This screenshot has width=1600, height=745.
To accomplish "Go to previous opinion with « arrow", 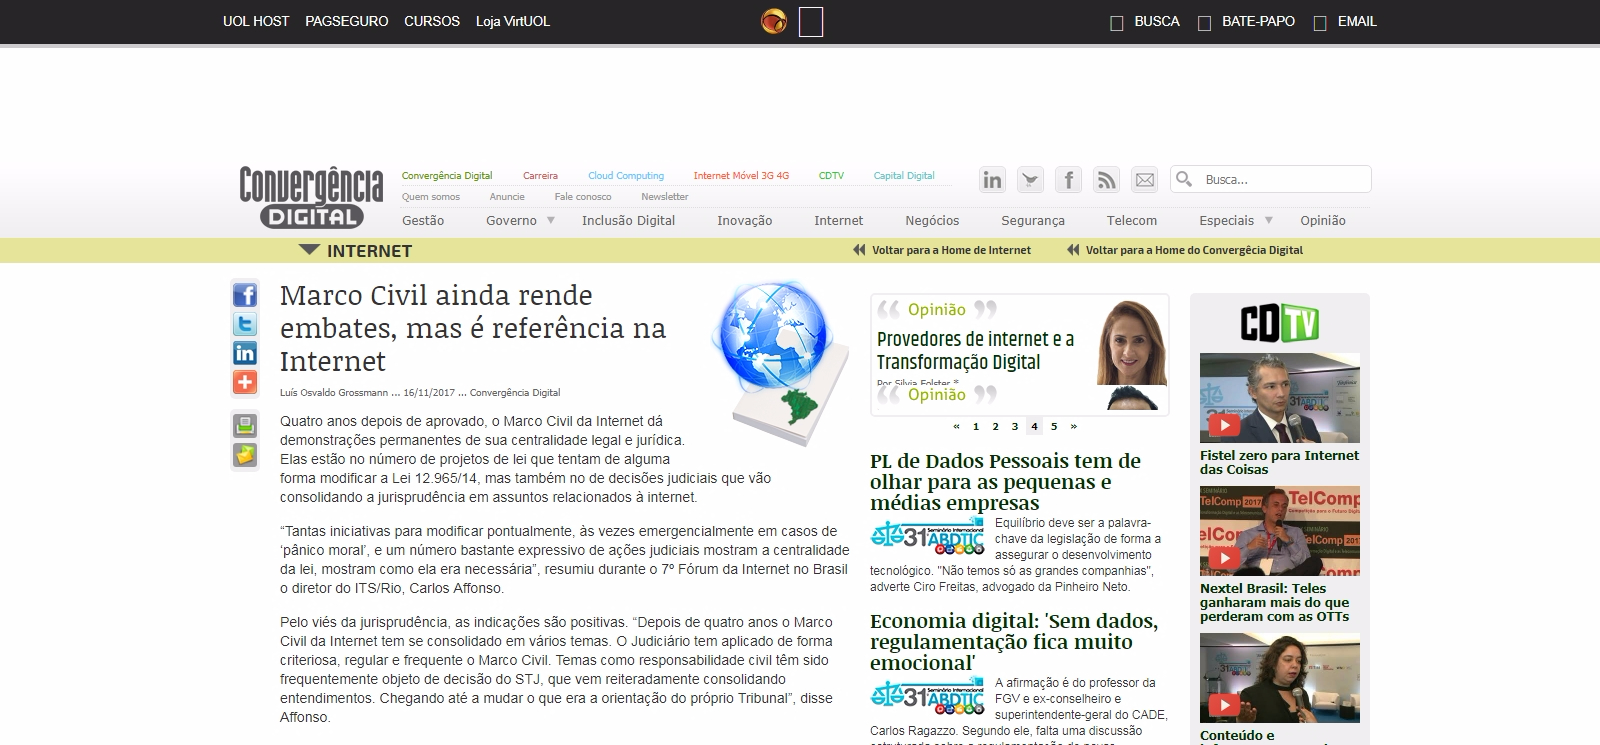I will [x=956, y=426].
